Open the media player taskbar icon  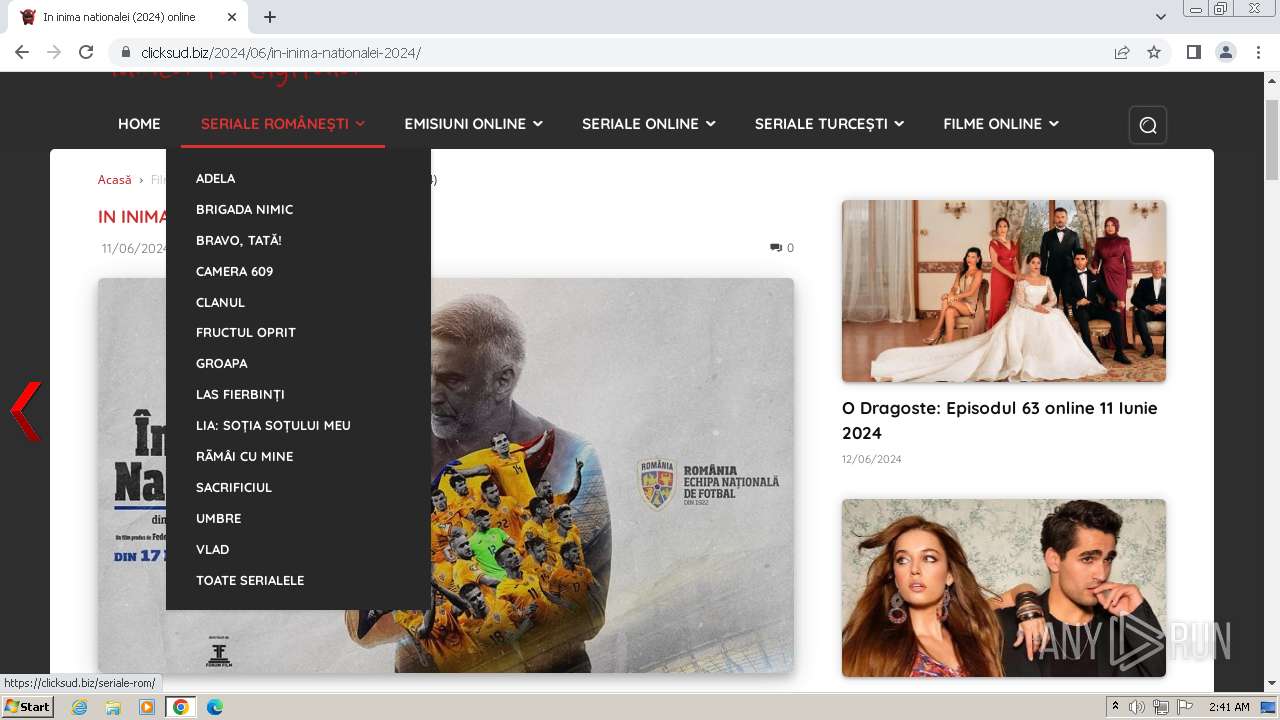point(147,707)
